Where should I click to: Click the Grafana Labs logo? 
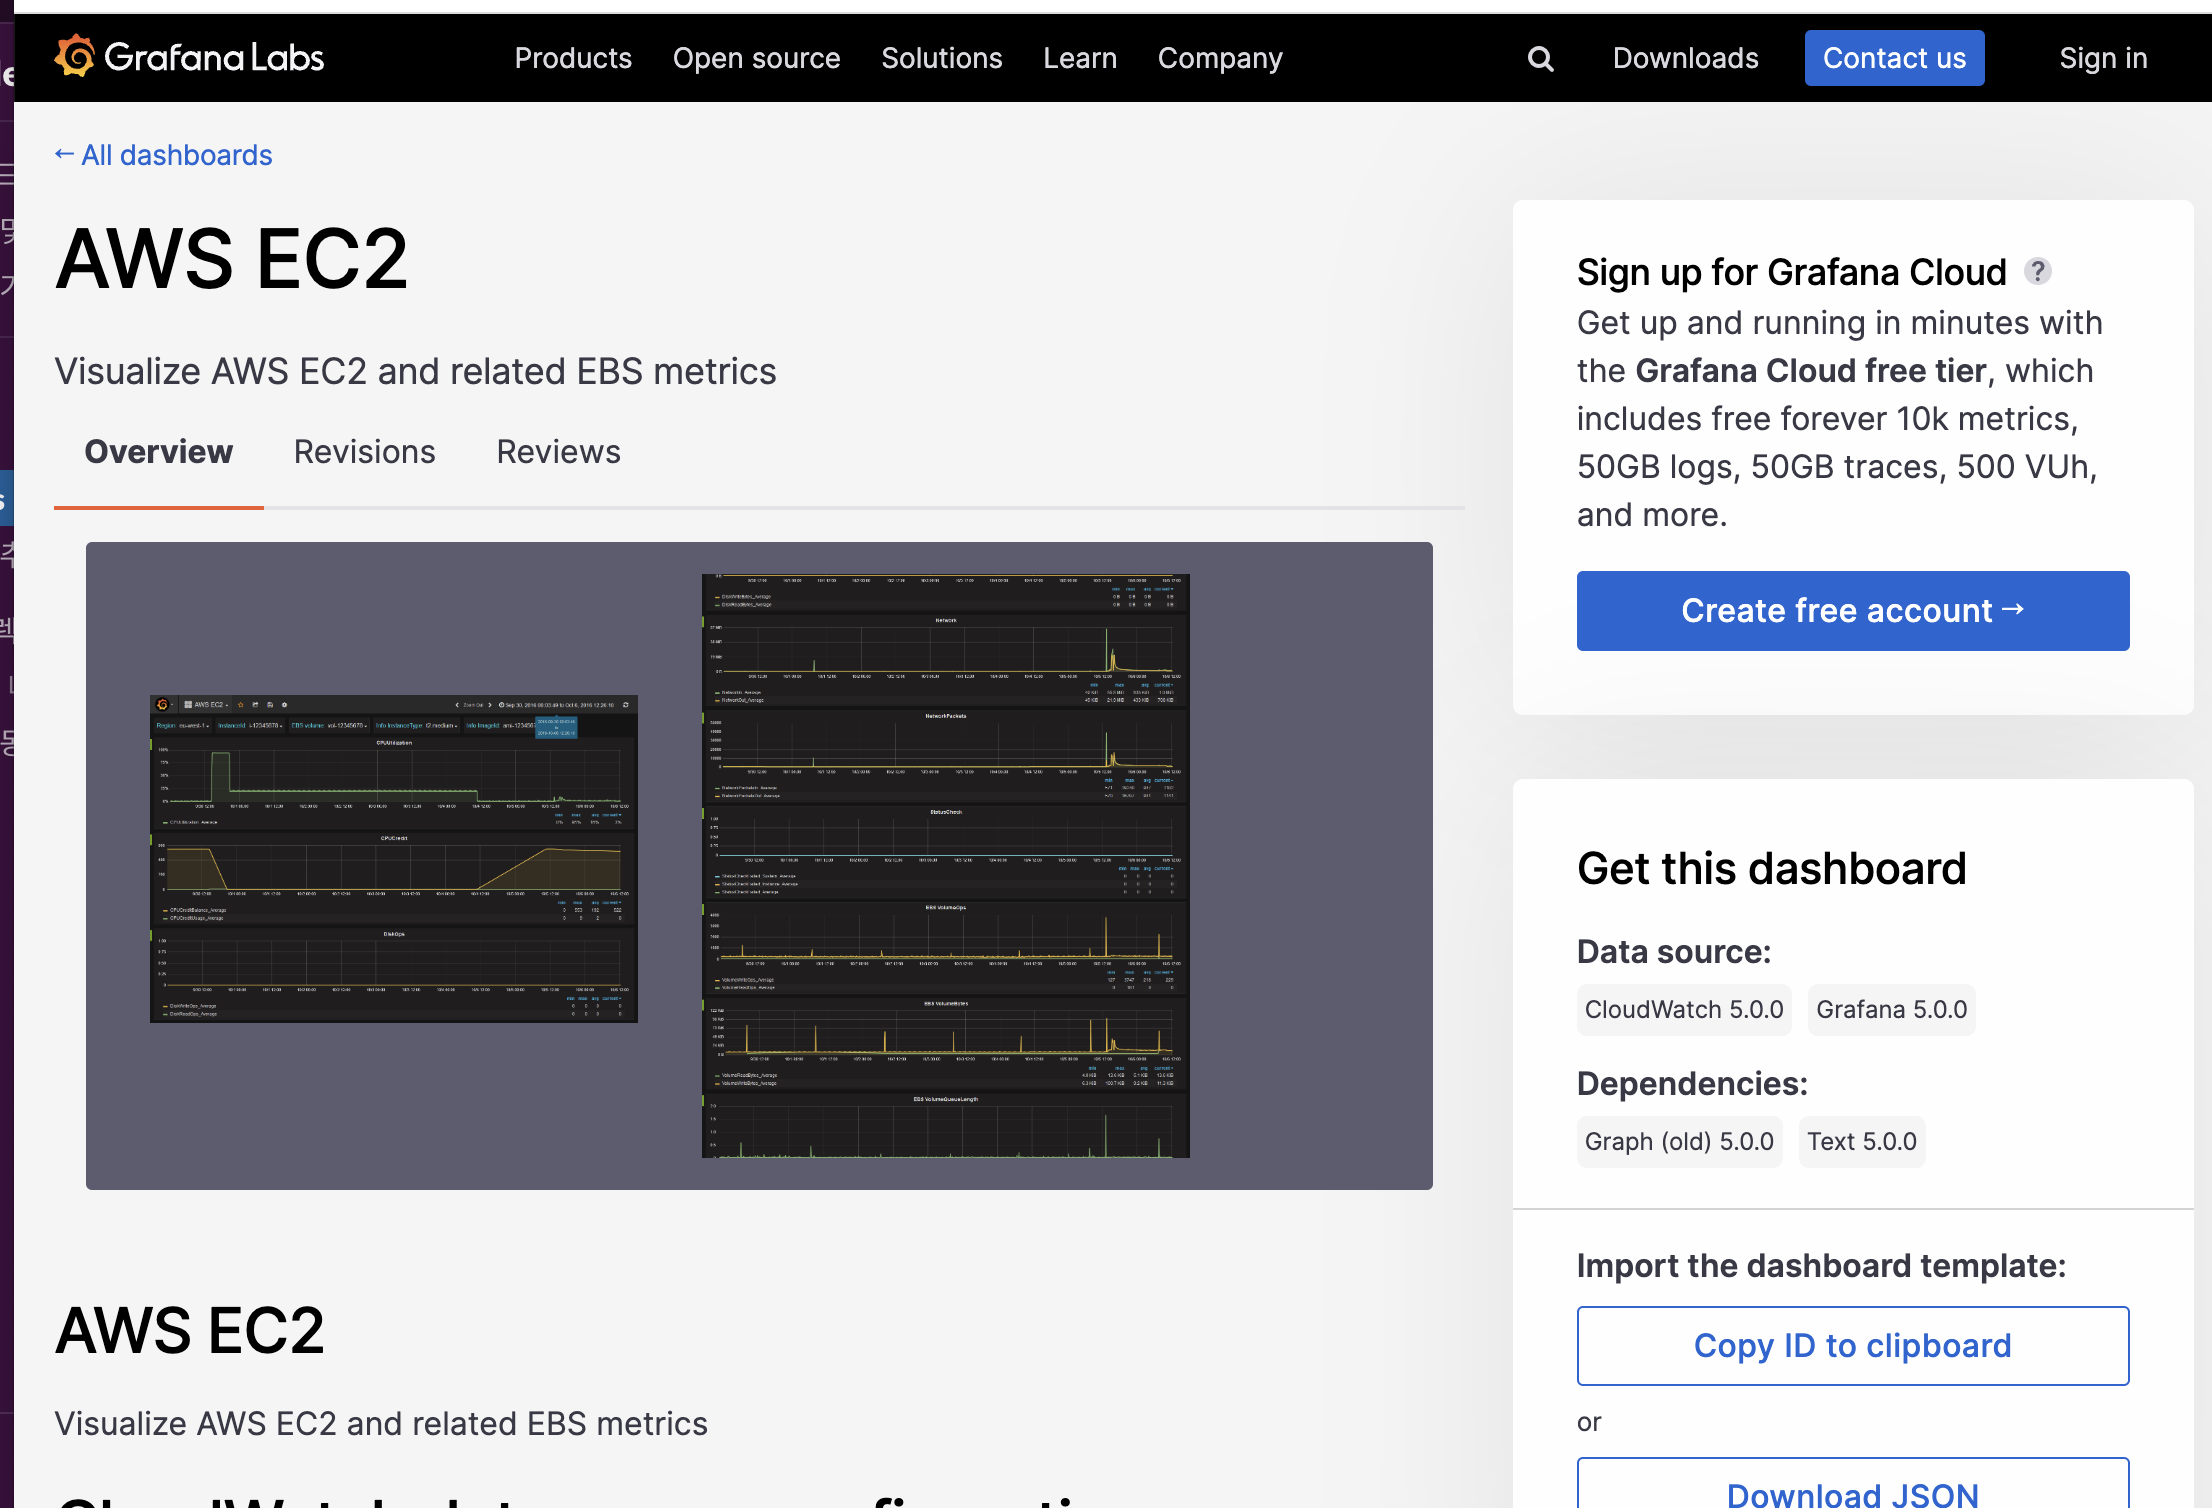(189, 57)
